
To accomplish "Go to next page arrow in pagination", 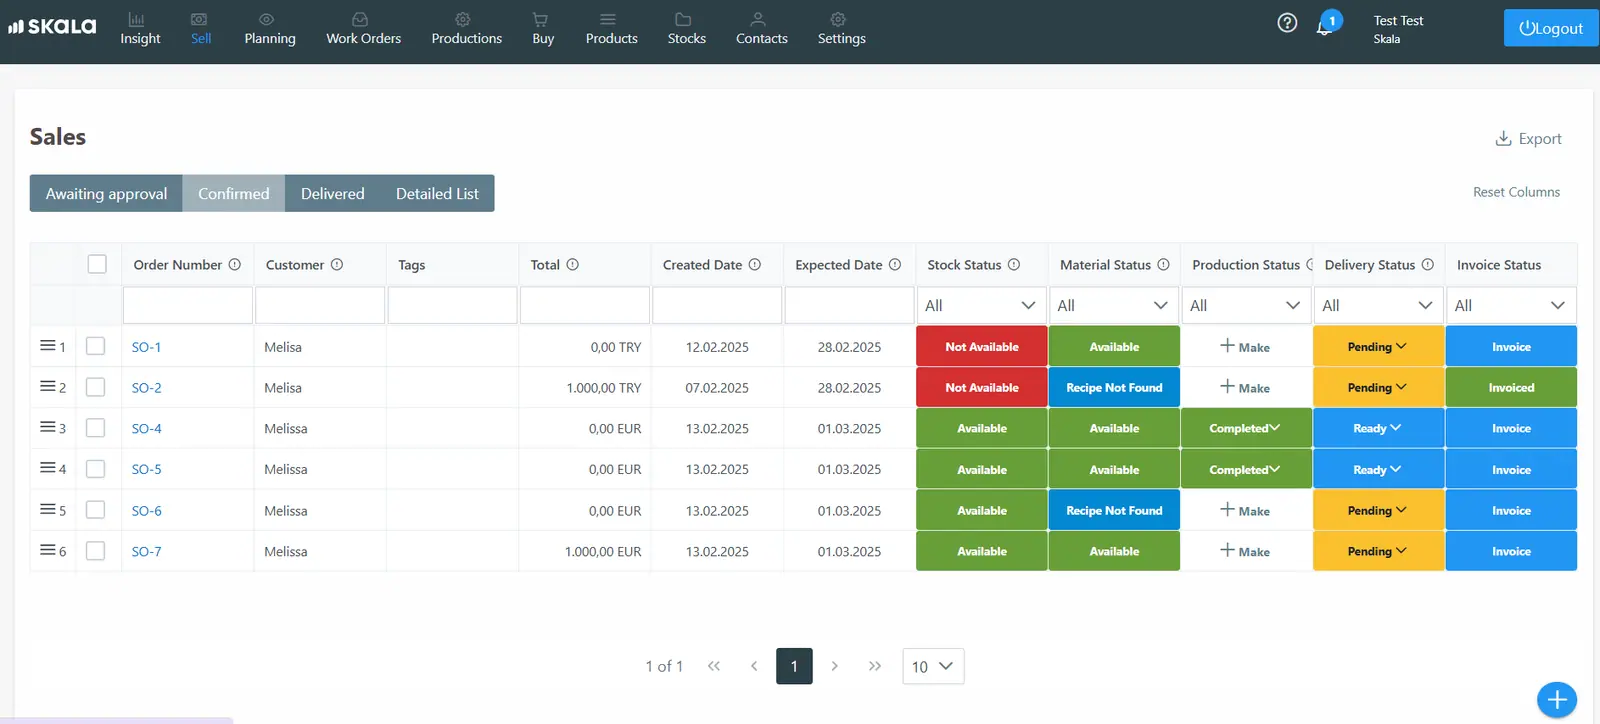I will click(834, 666).
